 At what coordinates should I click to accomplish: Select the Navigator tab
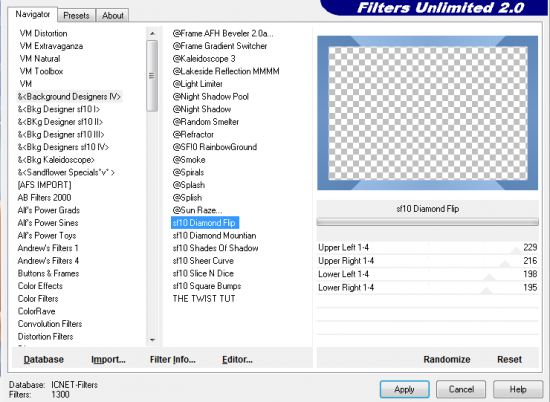click(33, 14)
